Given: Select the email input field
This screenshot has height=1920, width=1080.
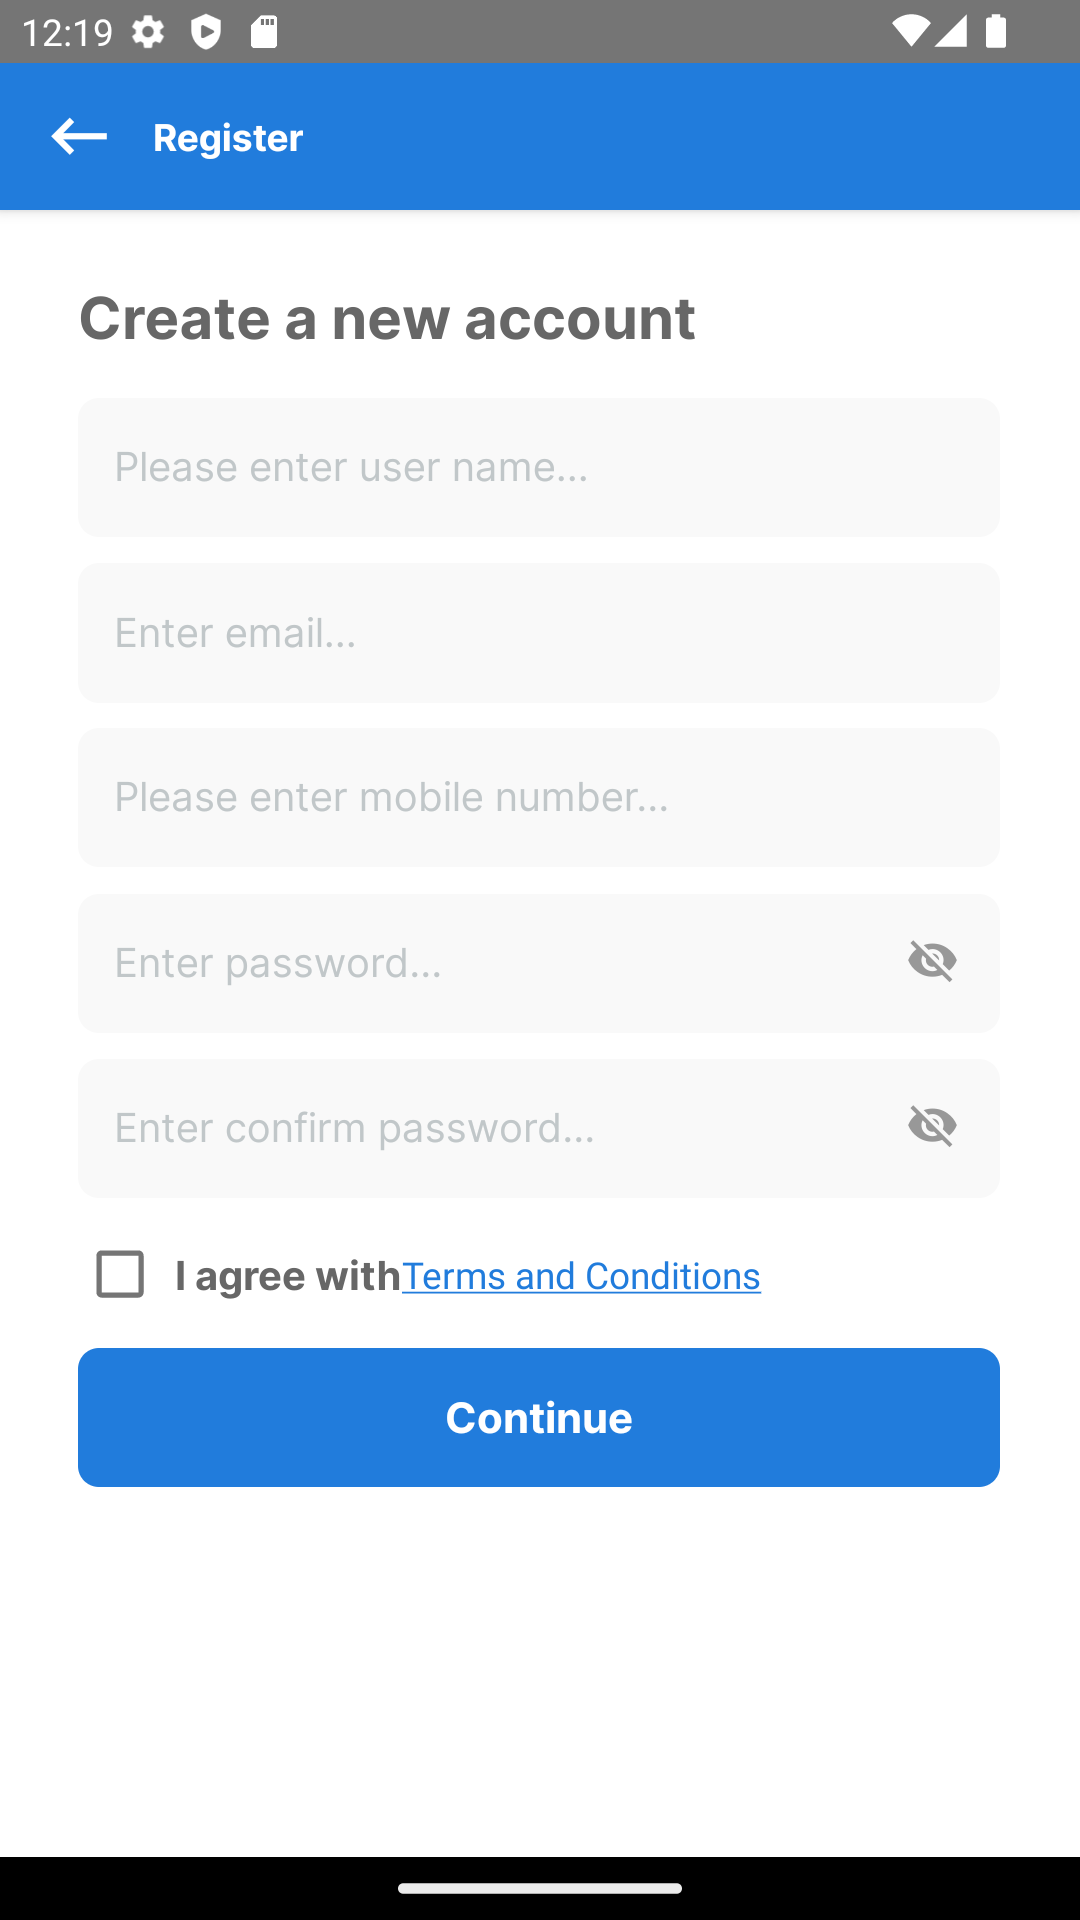Looking at the screenshot, I should 539,633.
